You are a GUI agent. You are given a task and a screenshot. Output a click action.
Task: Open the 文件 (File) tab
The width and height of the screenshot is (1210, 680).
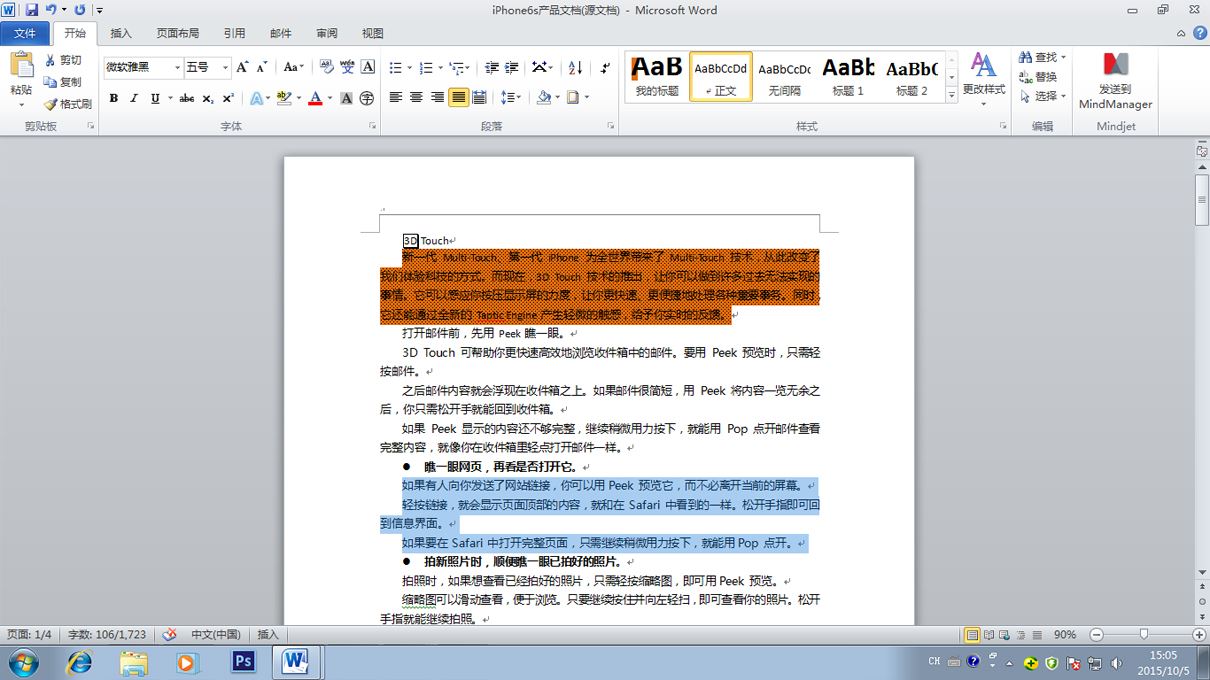pos(25,33)
